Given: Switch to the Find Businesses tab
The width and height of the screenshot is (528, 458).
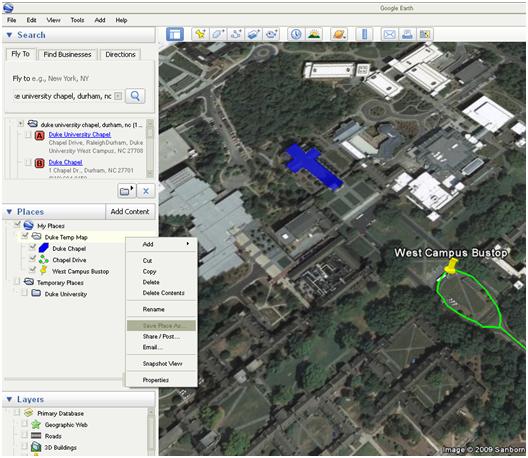Looking at the screenshot, I should tap(67, 55).
